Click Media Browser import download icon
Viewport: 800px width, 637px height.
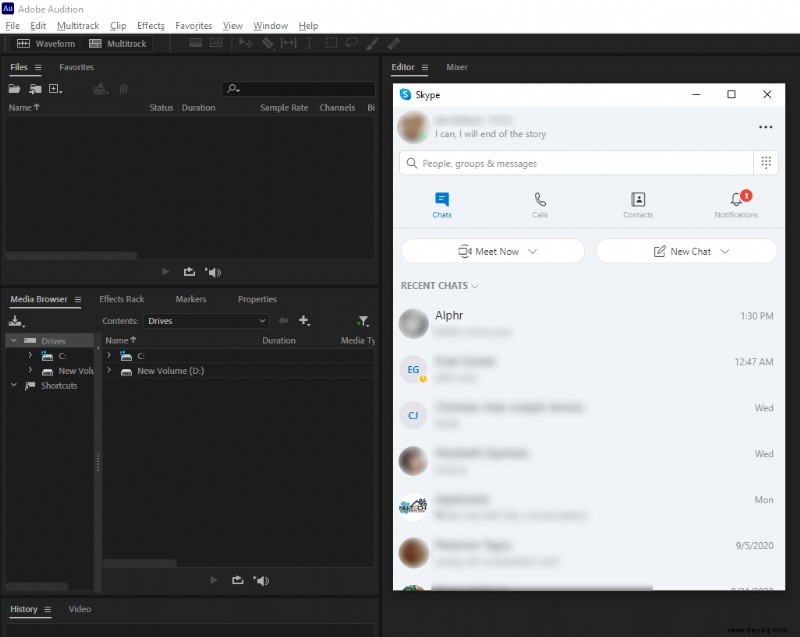click(x=16, y=321)
